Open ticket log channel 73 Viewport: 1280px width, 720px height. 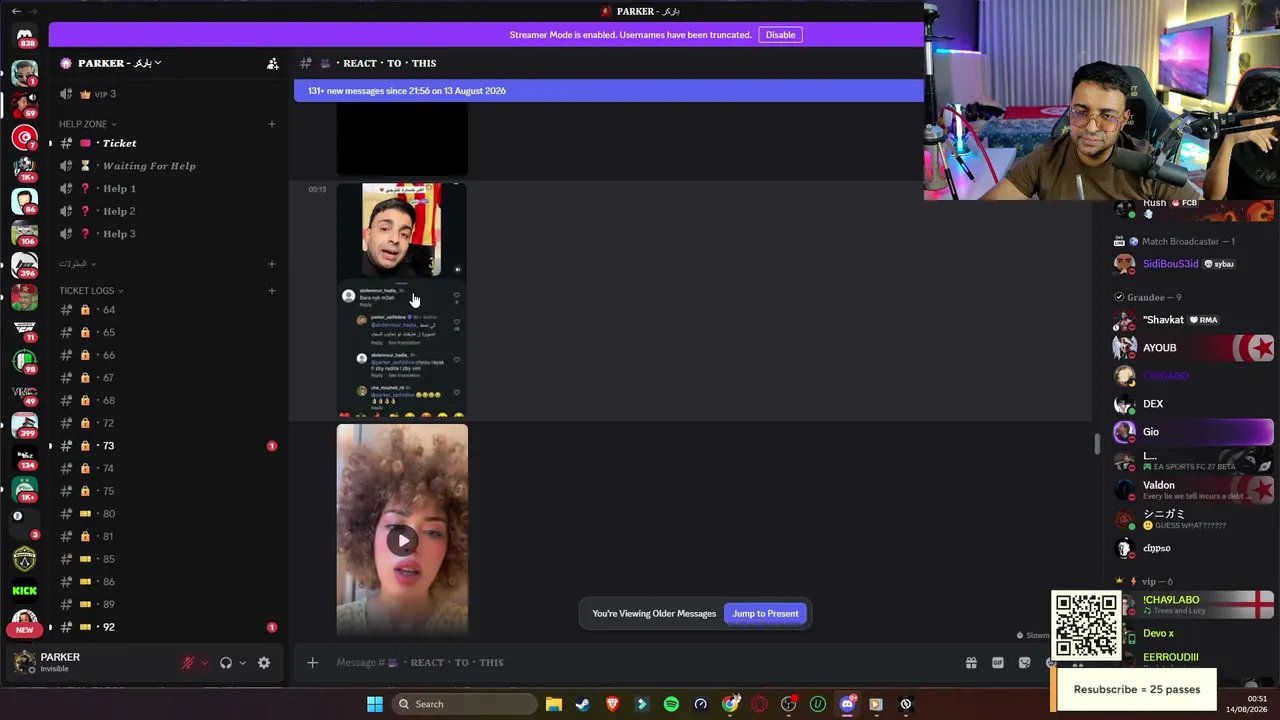[x=168, y=446]
